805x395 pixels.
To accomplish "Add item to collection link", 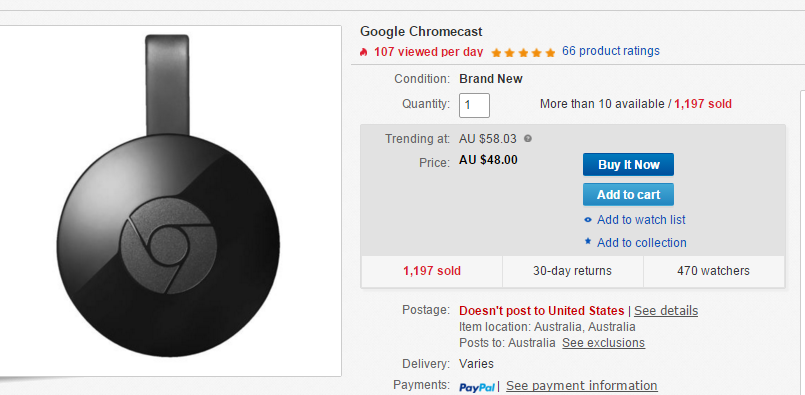I will (642, 242).
